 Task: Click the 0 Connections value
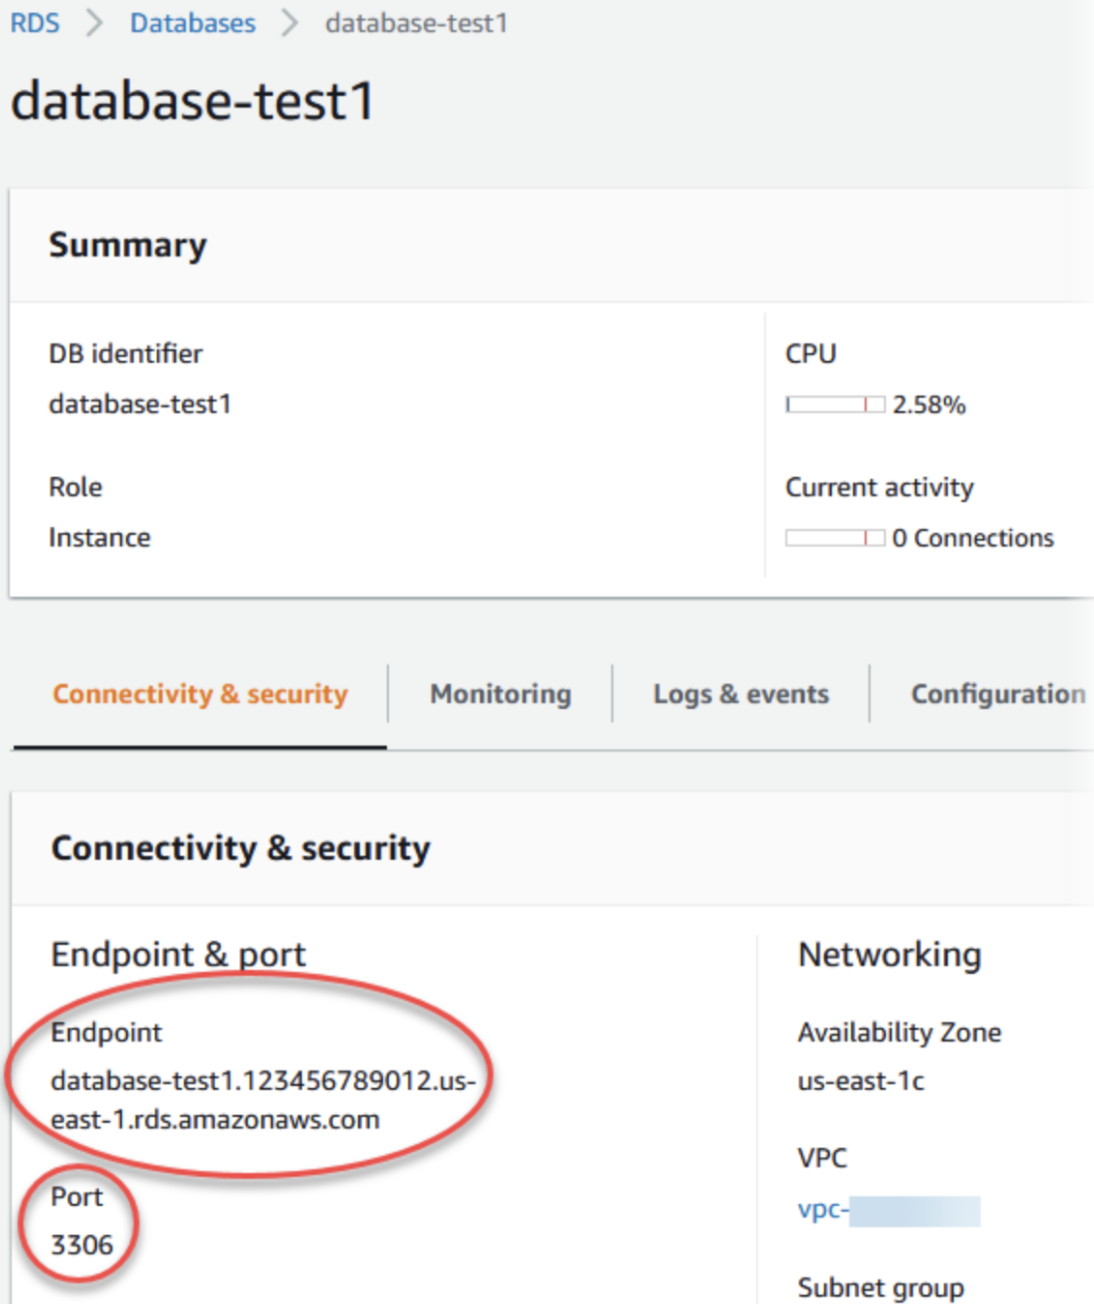973,538
